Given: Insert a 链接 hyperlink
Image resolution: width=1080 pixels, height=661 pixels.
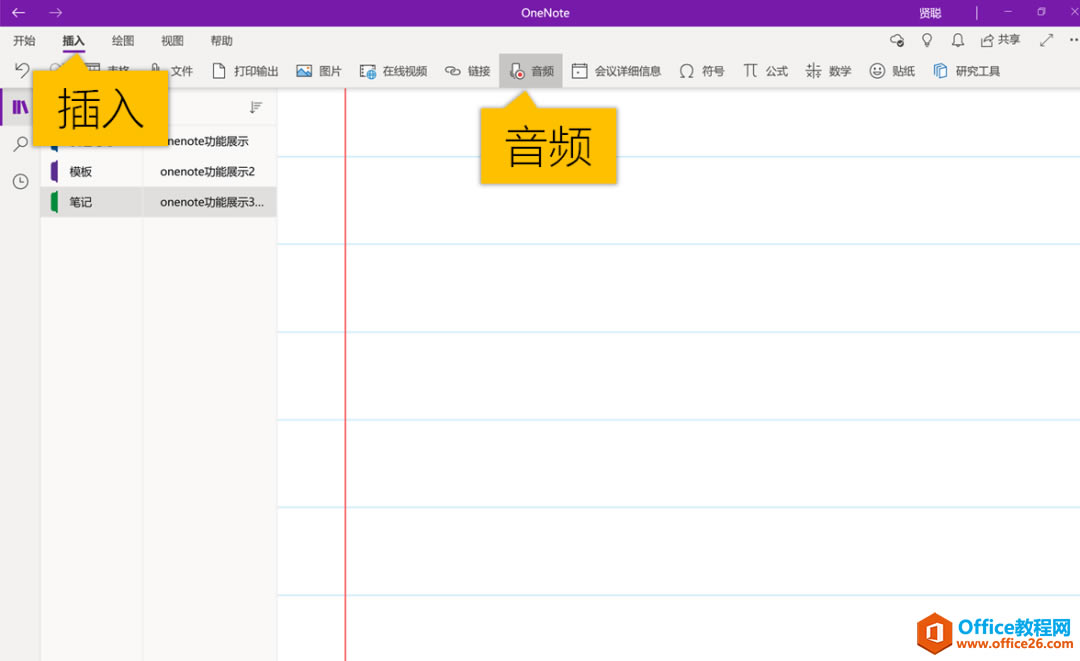Looking at the screenshot, I should point(467,70).
